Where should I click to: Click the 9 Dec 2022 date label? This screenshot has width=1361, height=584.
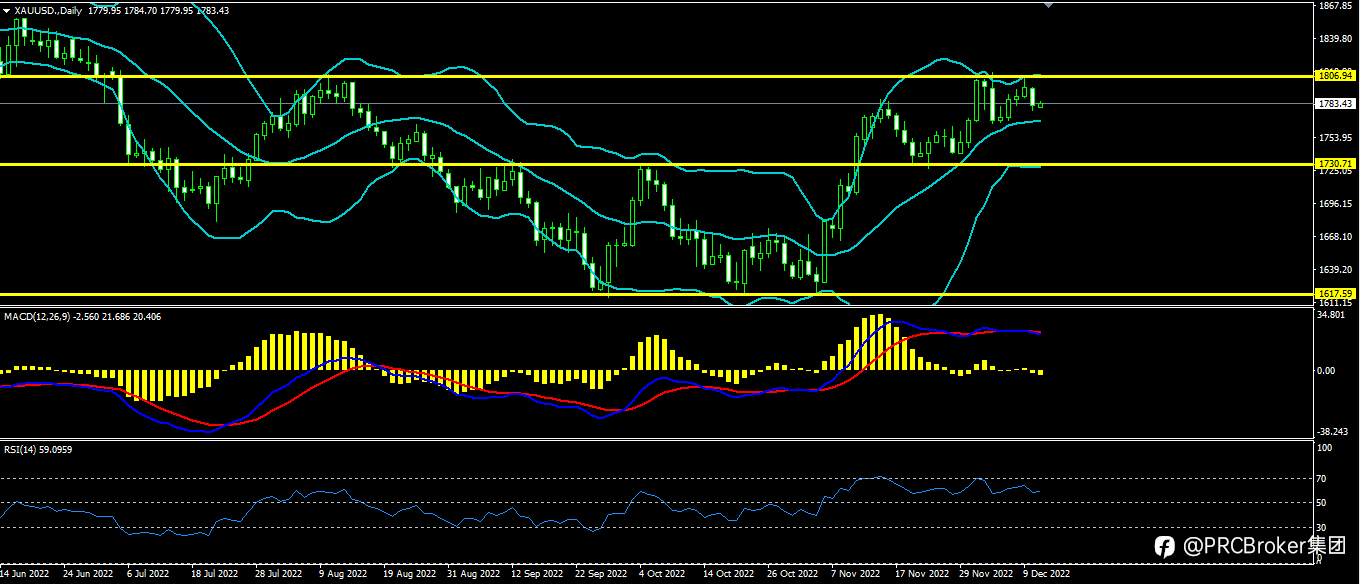click(x=1046, y=575)
